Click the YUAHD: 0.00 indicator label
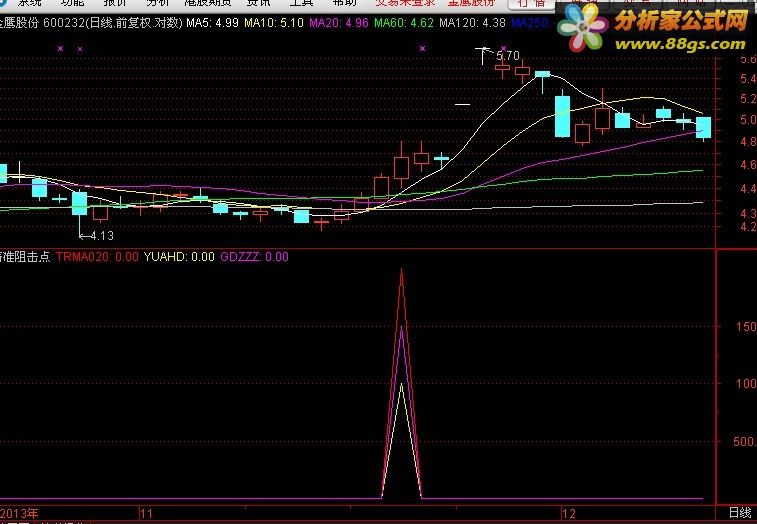Image resolution: width=757 pixels, height=524 pixels. click(179, 256)
